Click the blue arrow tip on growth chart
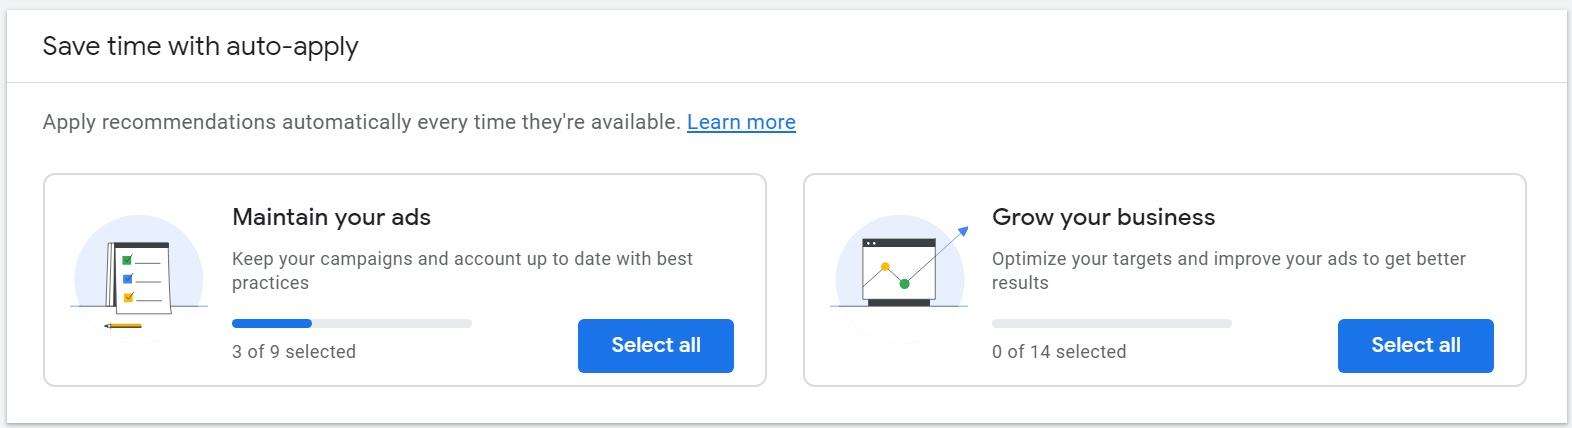Viewport: 1572px width, 428px height. coord(963,231)
